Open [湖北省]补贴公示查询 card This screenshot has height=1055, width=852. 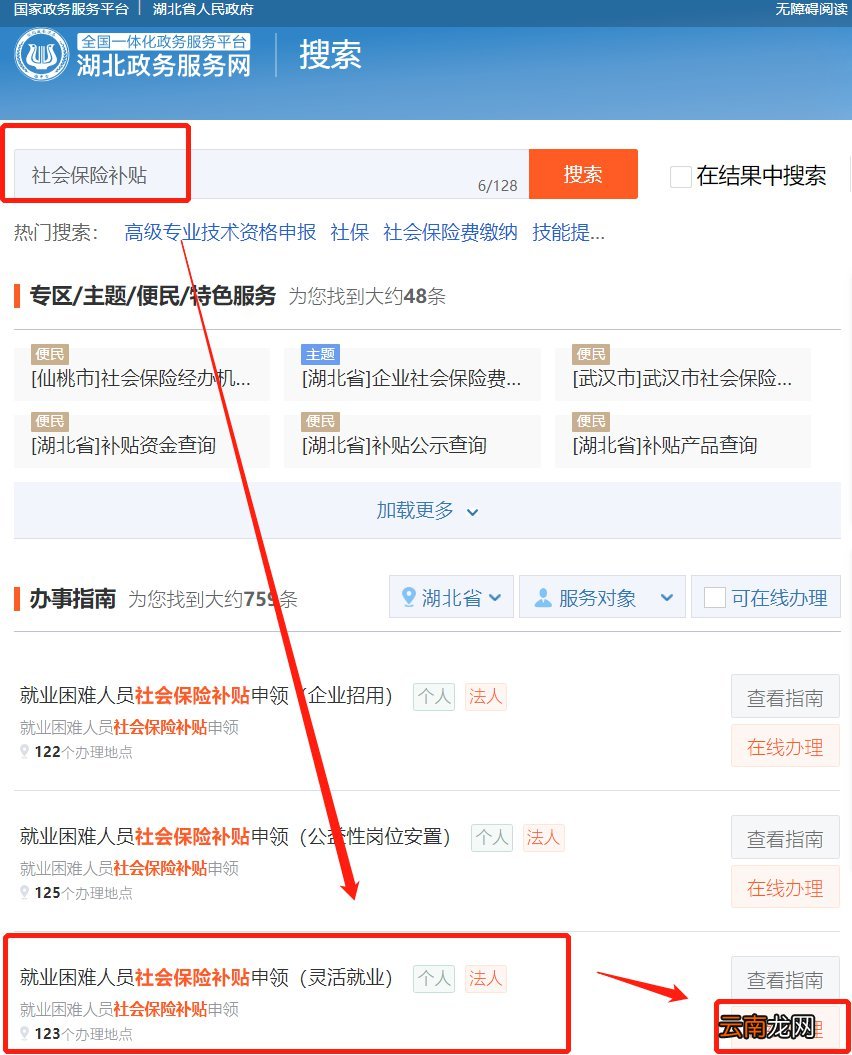pyautogui.click(x=413, y=440)
